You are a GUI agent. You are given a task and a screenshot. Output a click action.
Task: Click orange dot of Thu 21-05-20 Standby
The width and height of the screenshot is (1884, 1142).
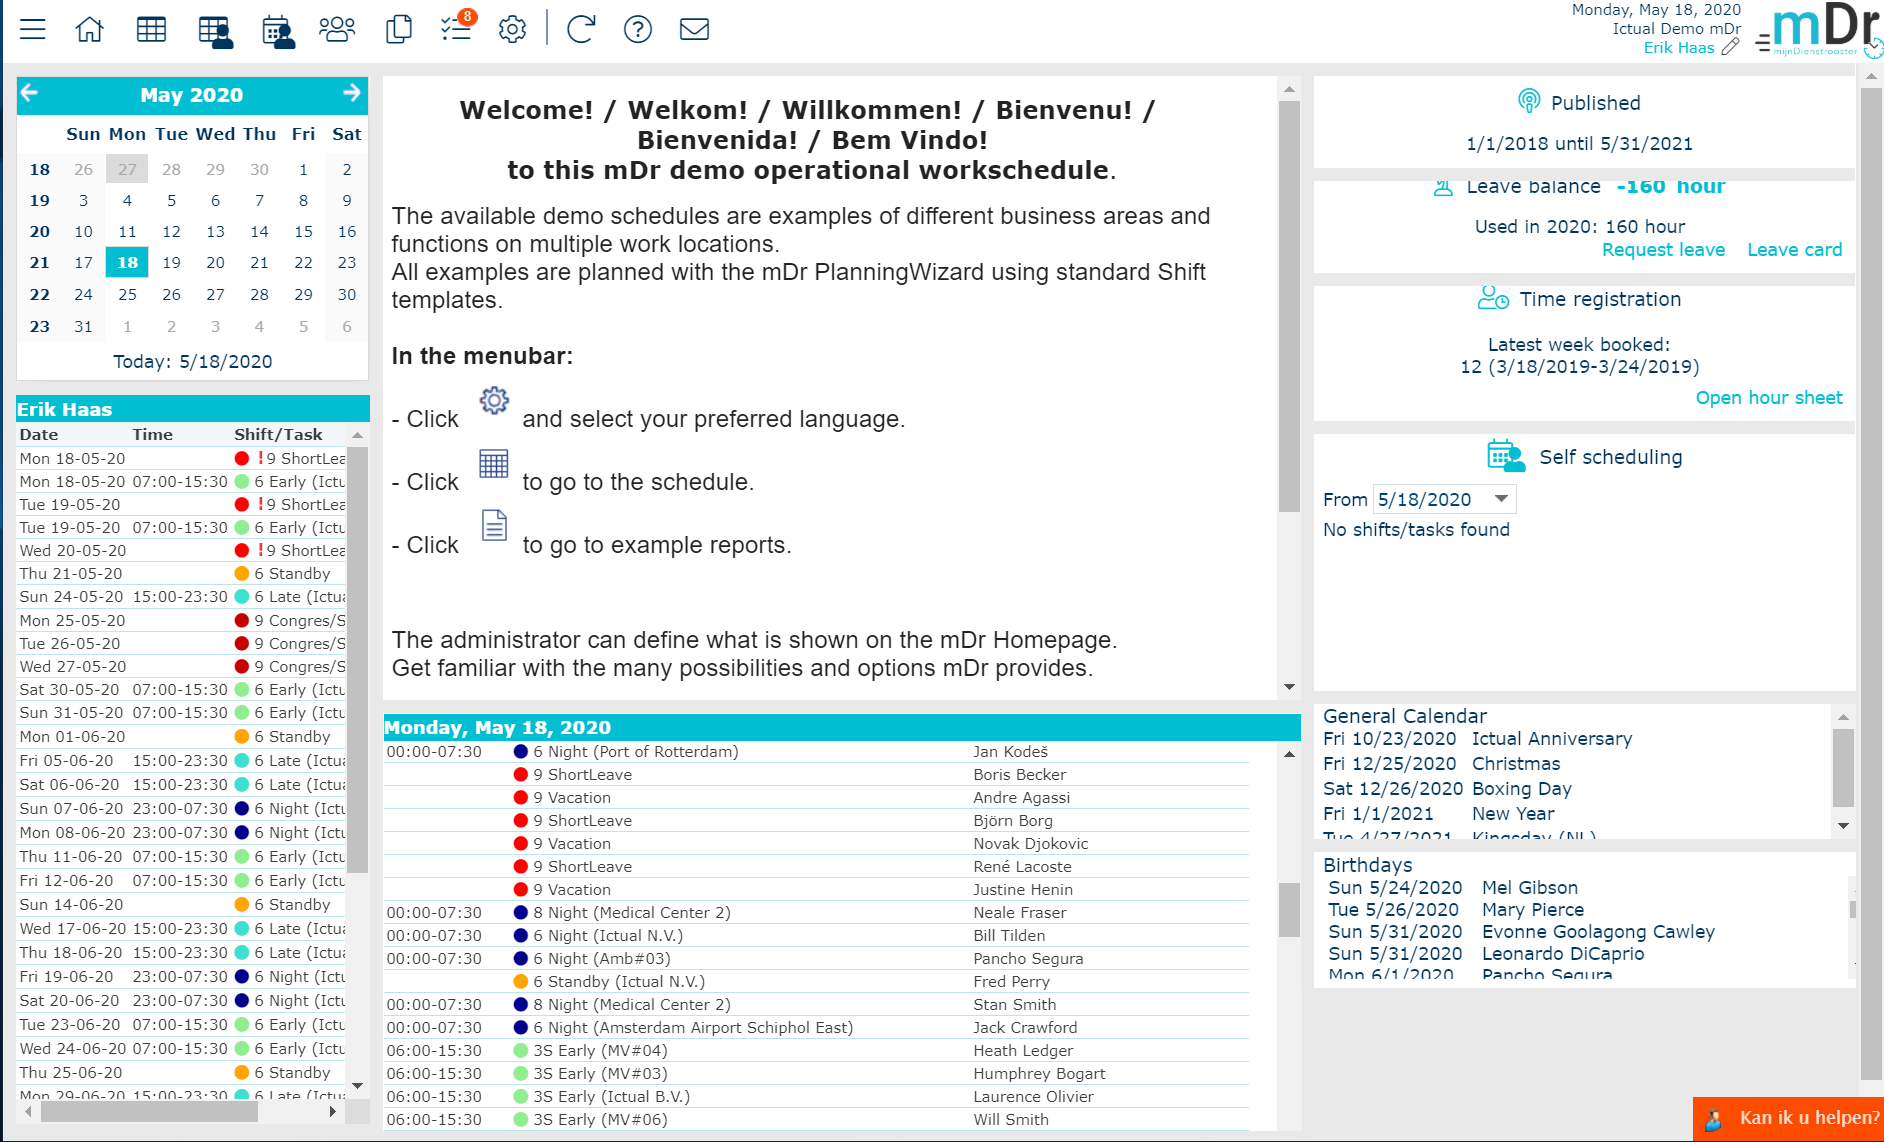click(x=241, y=573)
